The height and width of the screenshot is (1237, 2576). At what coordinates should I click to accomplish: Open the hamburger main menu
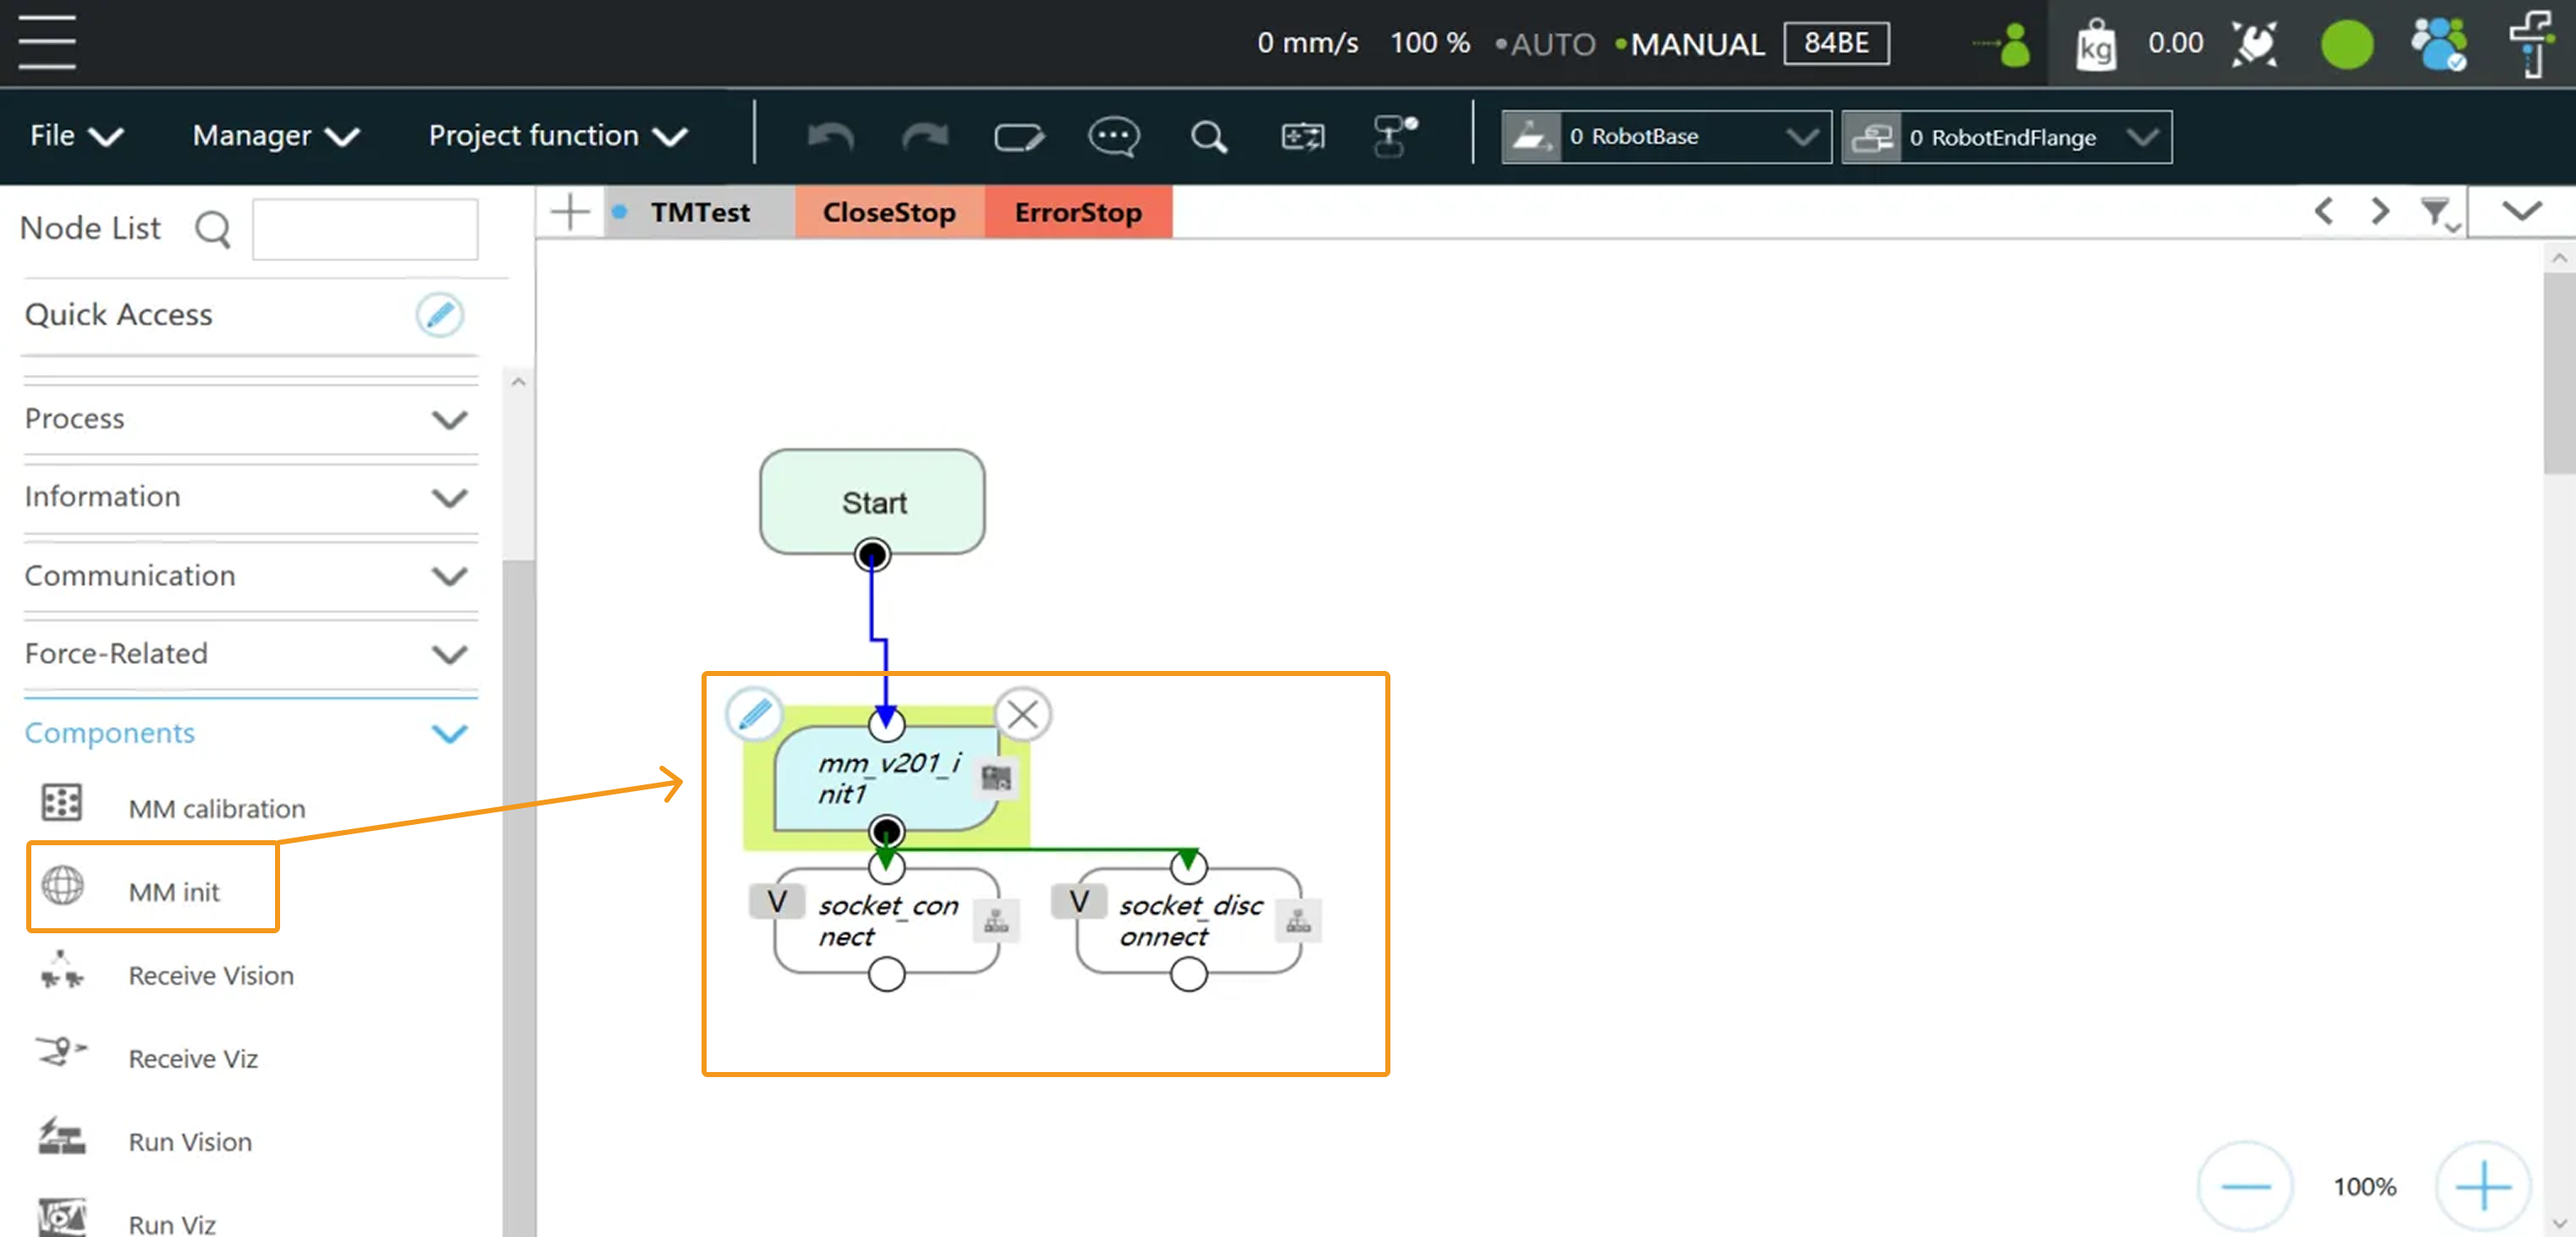coord(46,43)
